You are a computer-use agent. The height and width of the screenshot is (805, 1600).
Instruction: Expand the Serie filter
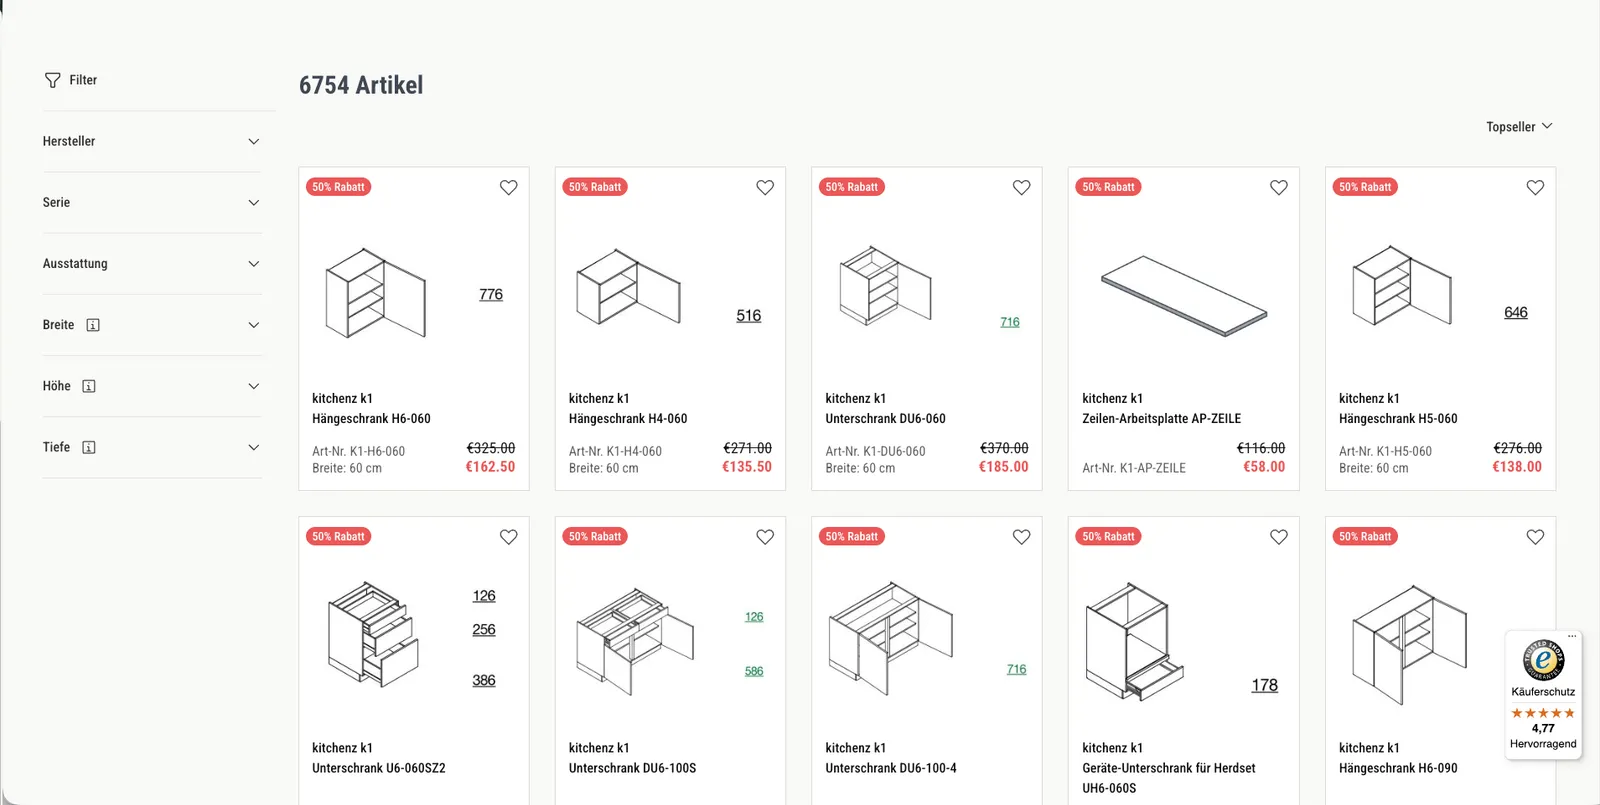click(151, 202)
